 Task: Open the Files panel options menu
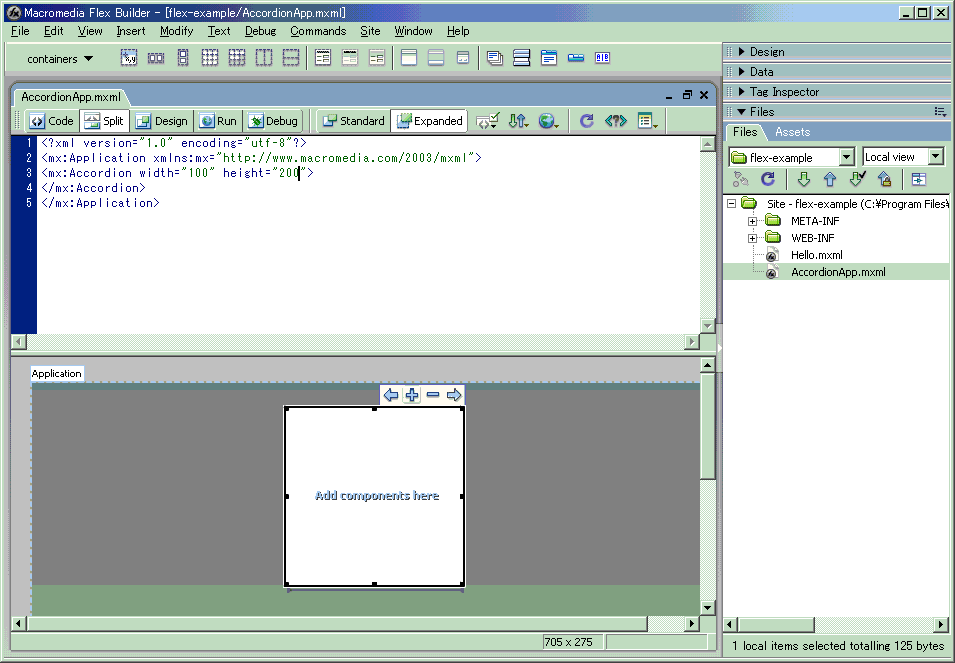pos(940,111)
